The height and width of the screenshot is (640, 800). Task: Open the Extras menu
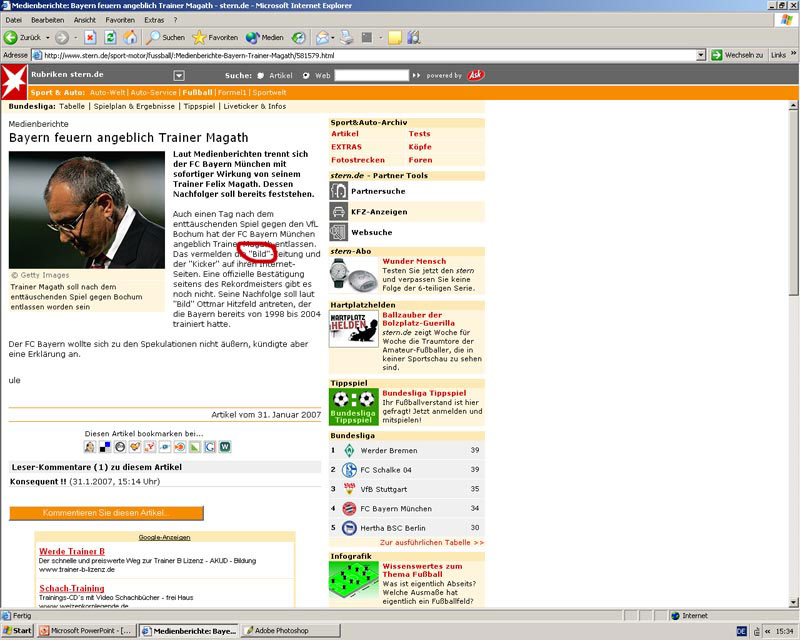tap(154, 20)
